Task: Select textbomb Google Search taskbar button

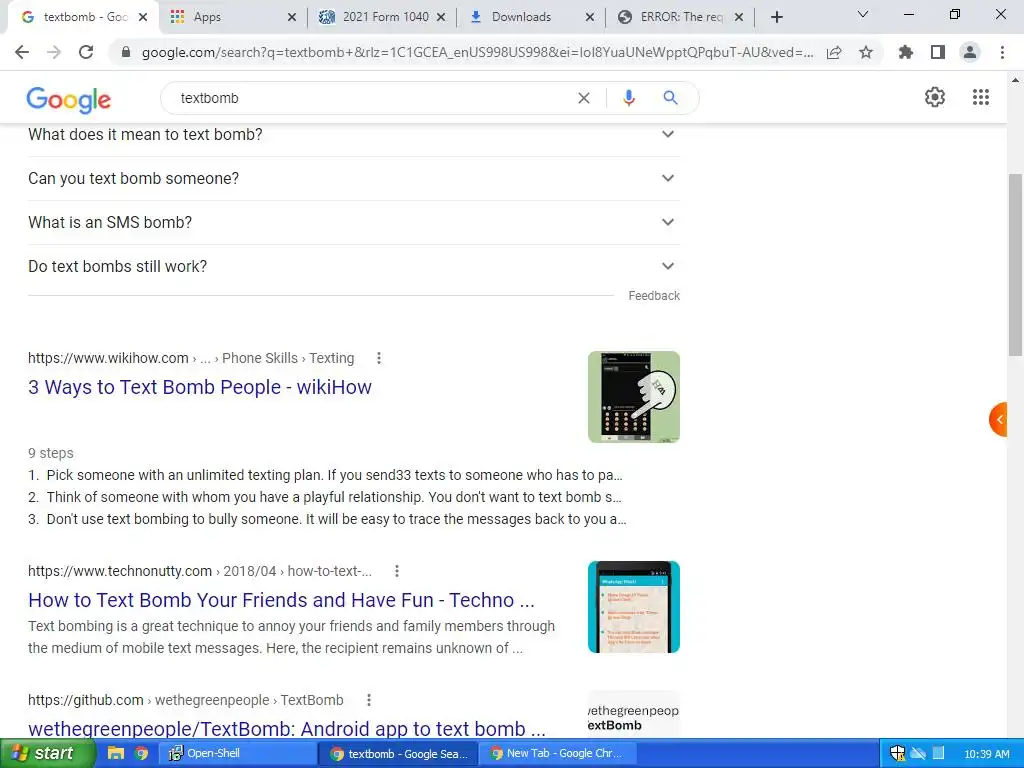Action: 397,754
